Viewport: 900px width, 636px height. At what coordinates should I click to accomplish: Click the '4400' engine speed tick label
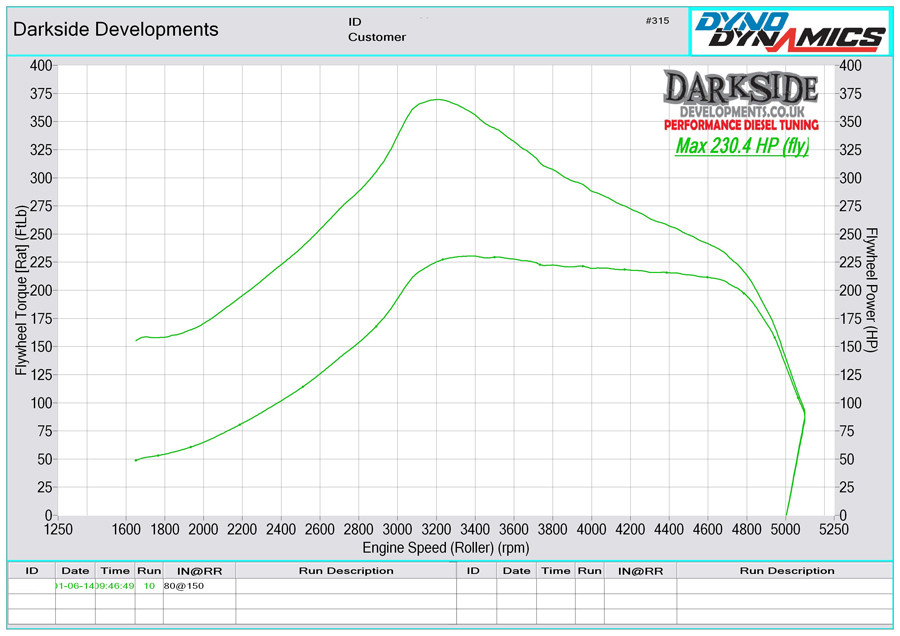tap(669, 529)
